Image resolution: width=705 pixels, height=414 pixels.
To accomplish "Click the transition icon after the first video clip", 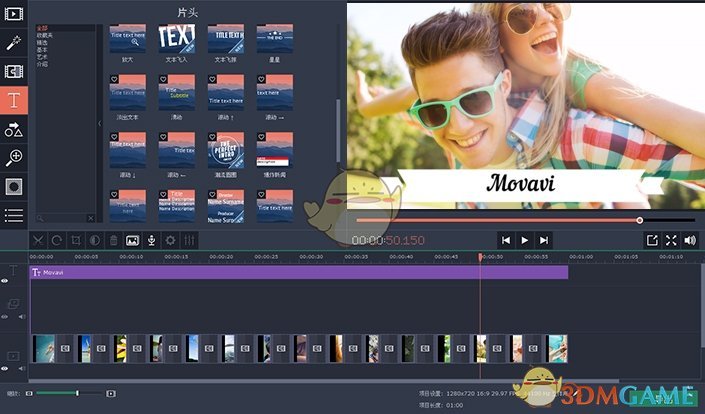I will (66, 348).
